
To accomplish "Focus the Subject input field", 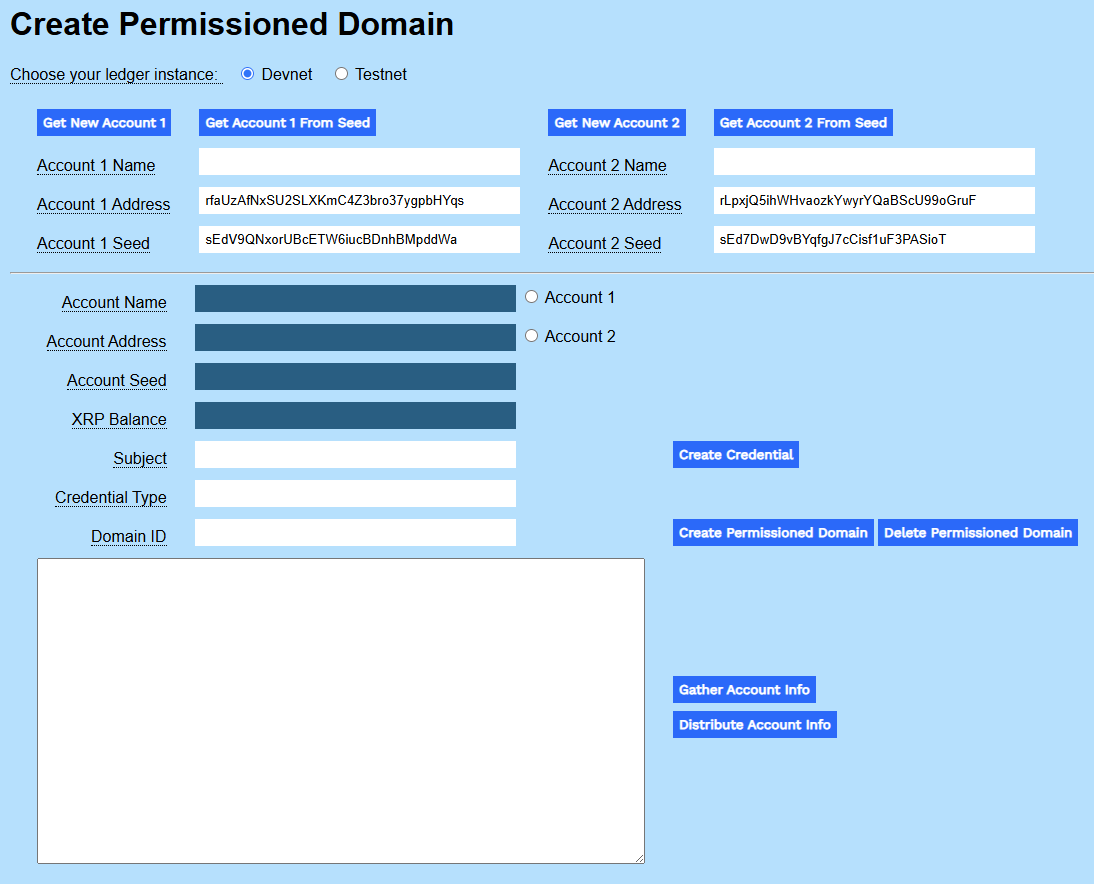I will tap(355, 455).
